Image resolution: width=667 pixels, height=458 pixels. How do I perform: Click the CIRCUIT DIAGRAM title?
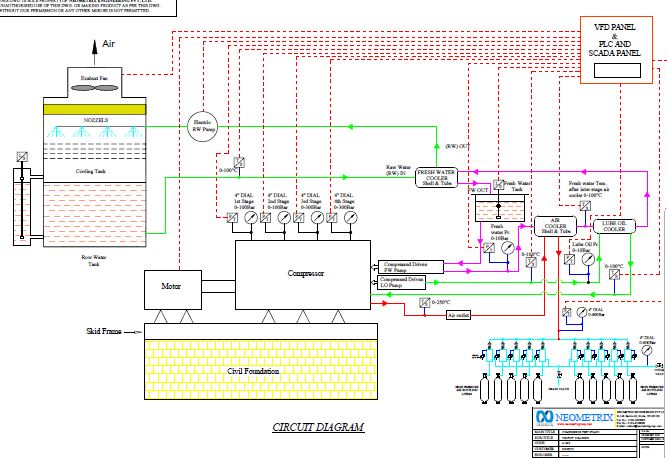pos(318,427)
